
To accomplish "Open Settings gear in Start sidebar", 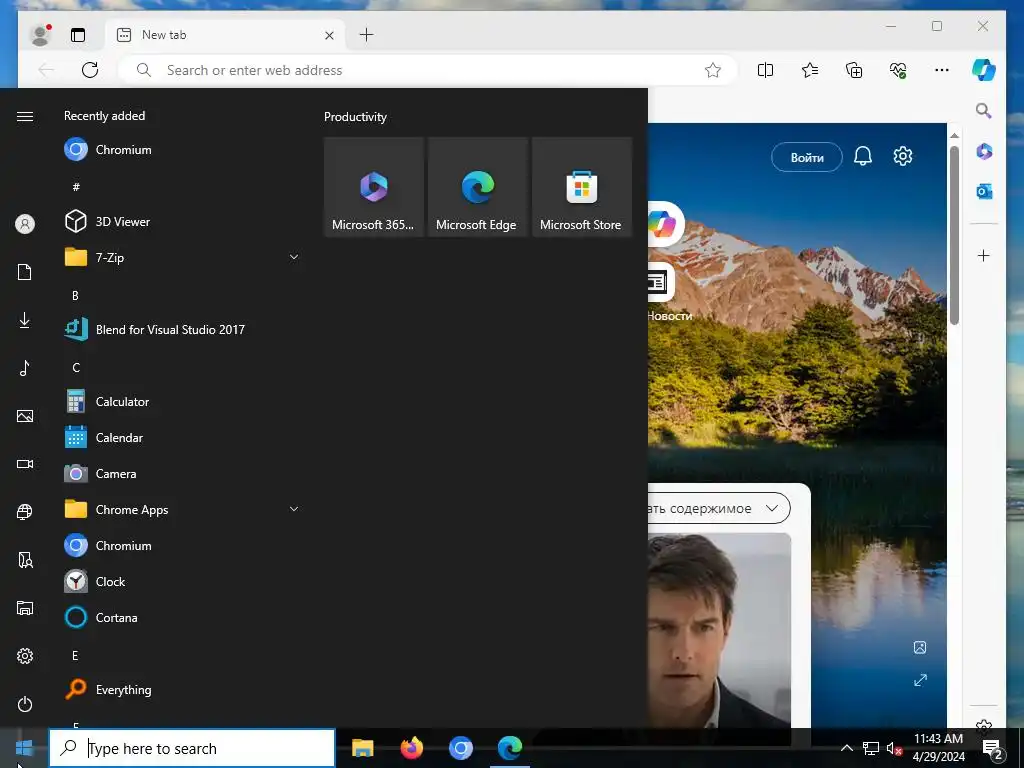I will click(x=25, y=656).
